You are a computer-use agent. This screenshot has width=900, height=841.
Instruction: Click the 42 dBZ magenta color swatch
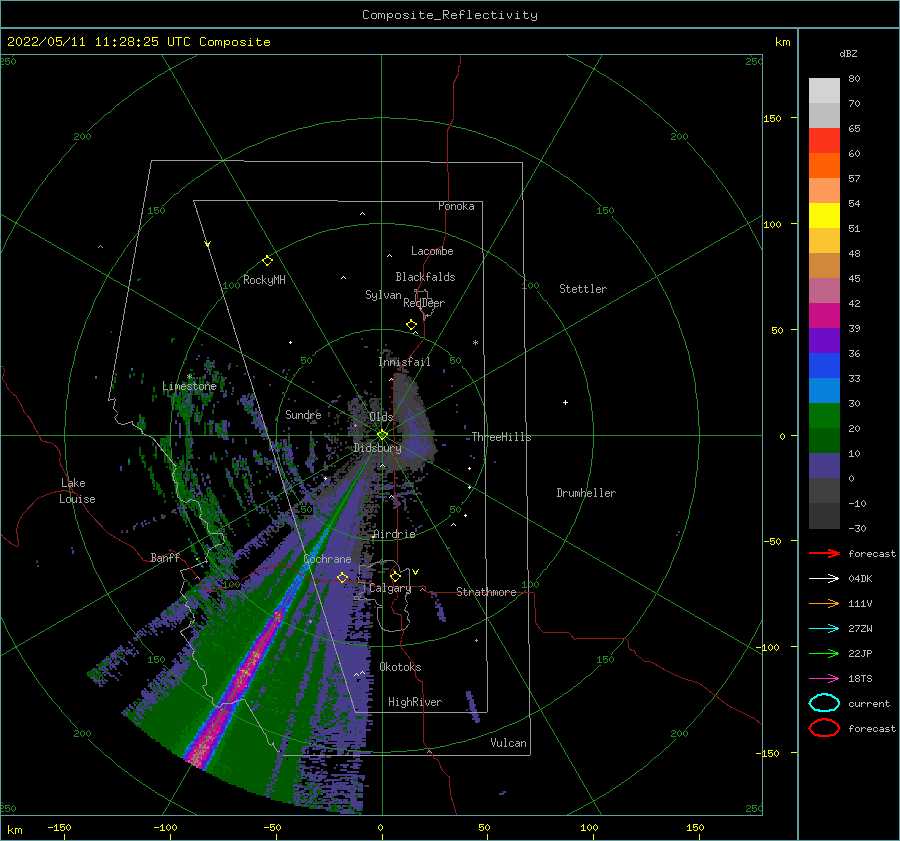click(x=824, y=315)
